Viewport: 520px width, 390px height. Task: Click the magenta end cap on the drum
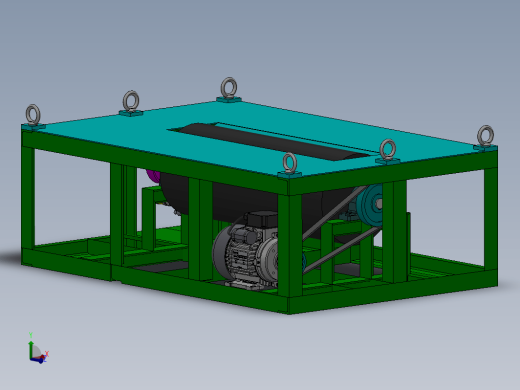(x=153, y=176)
